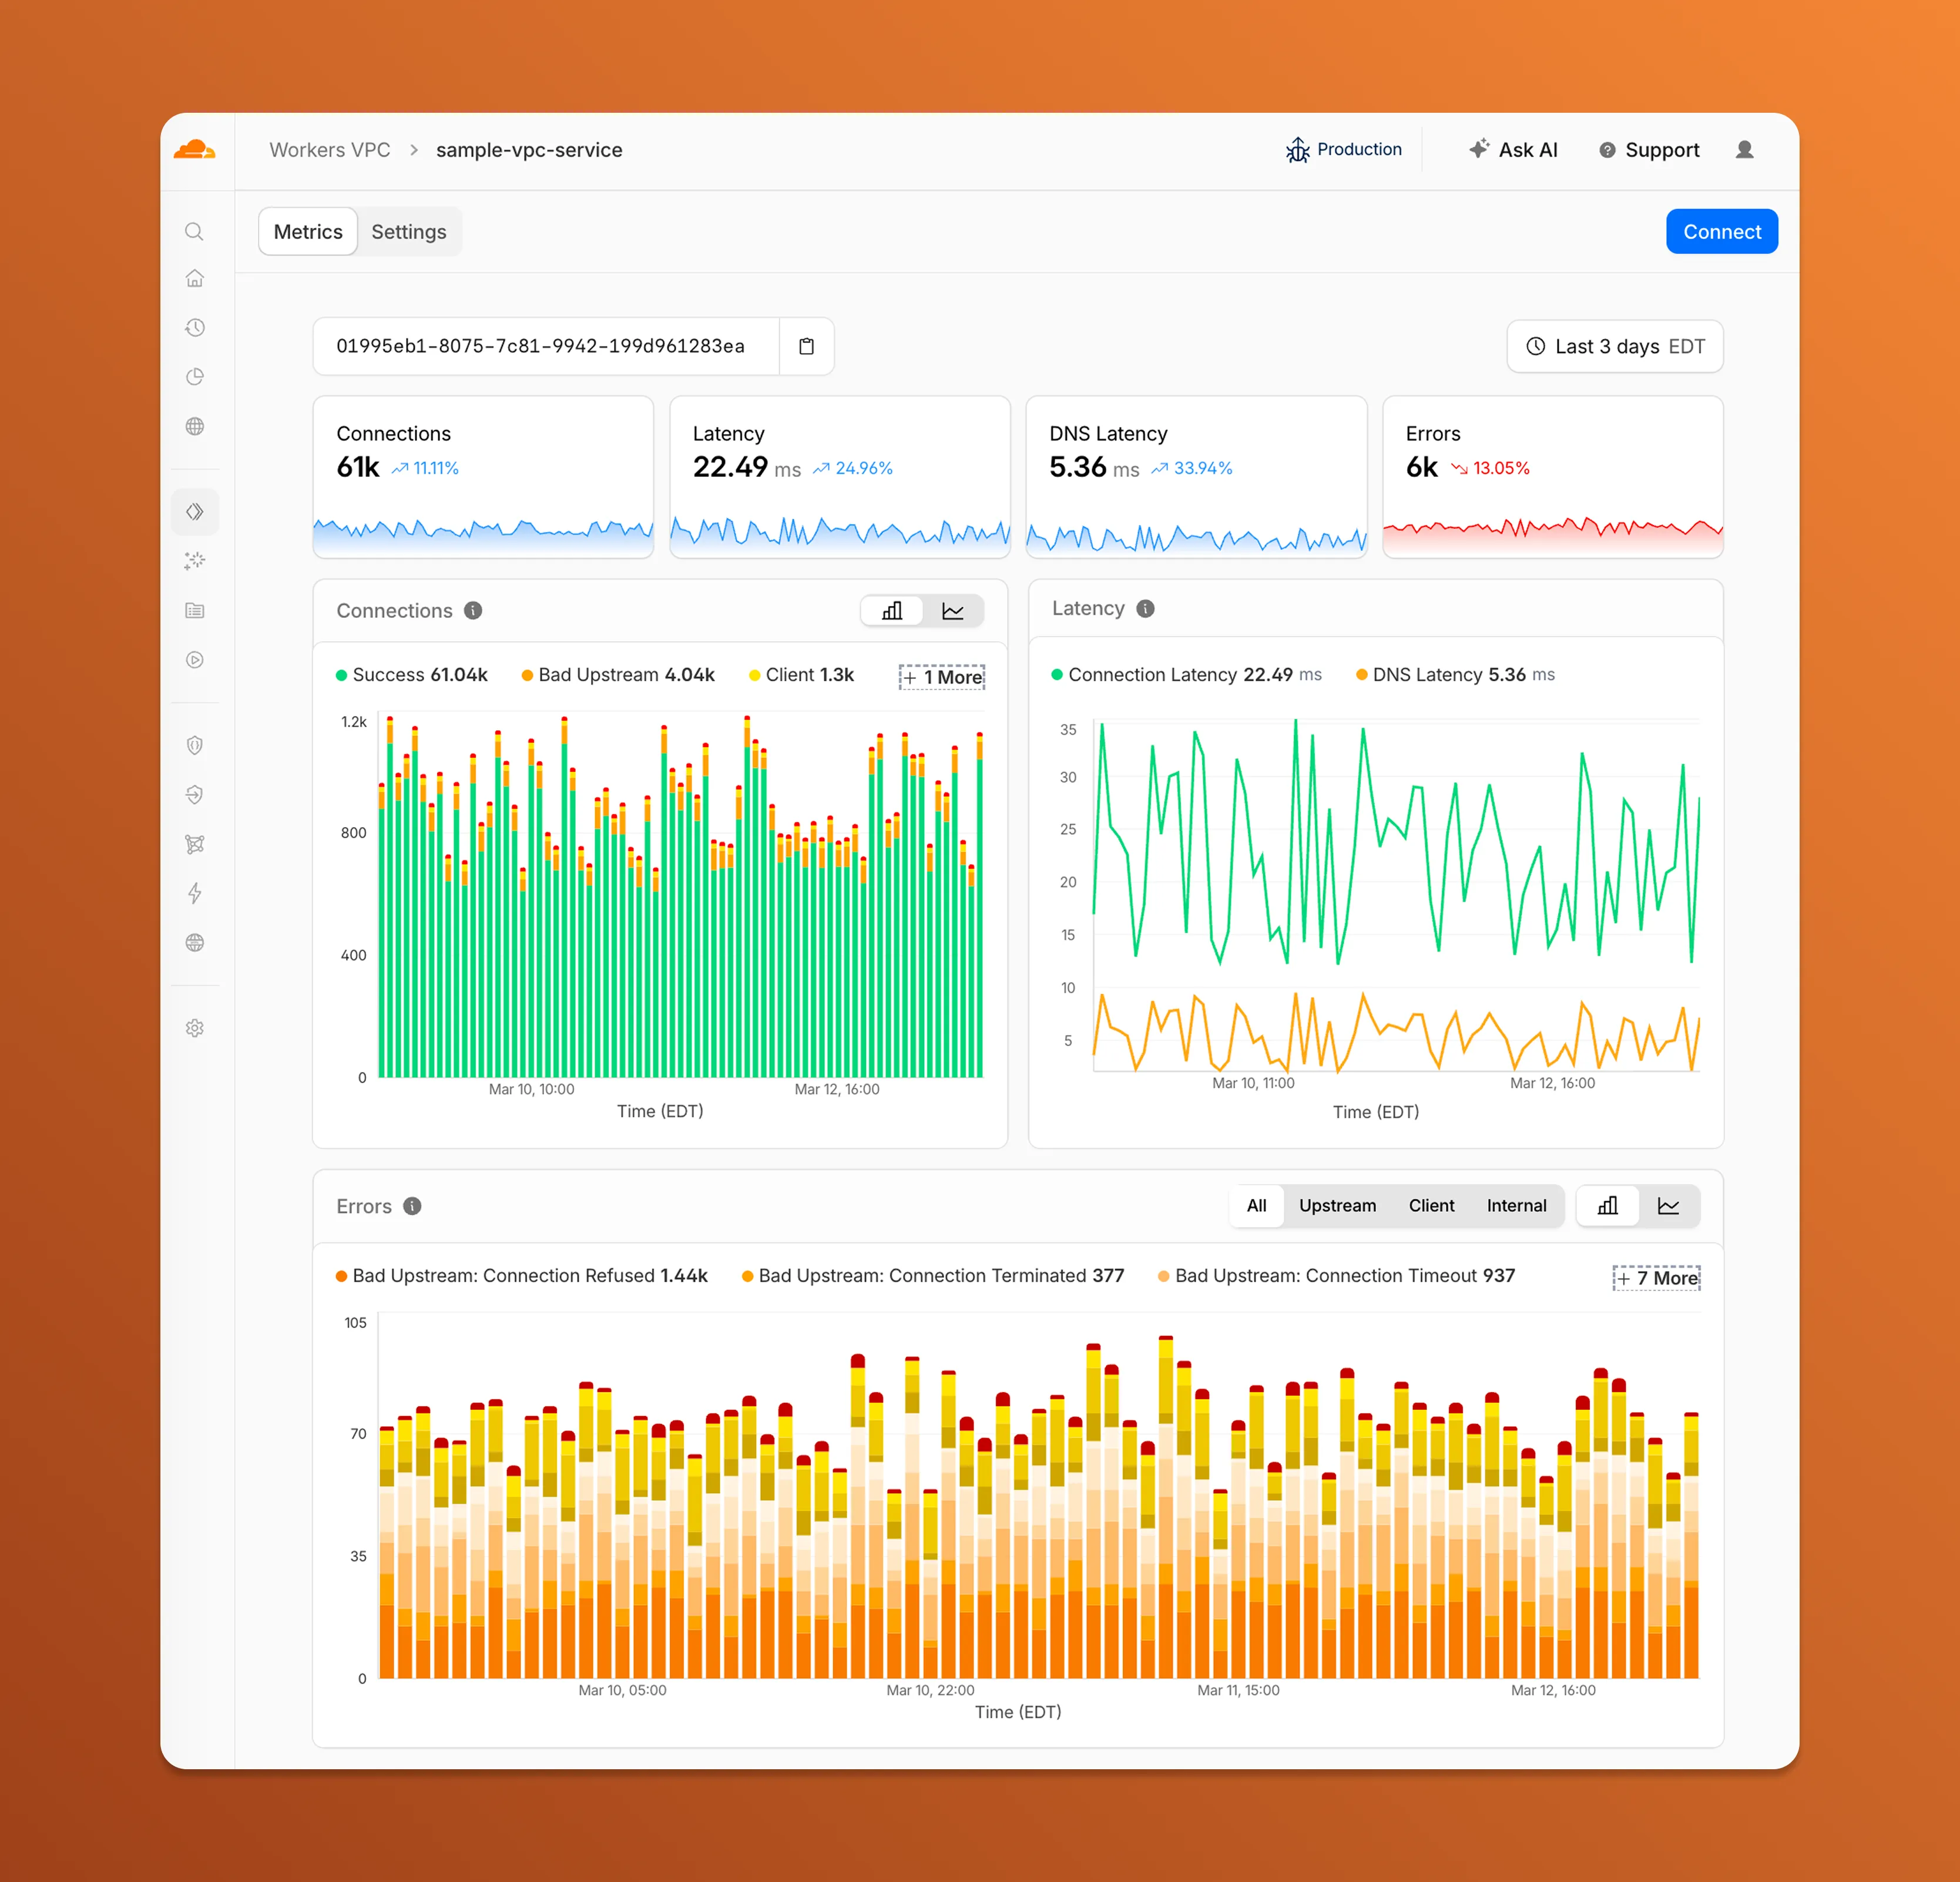Expand the 7 More series in Errors legend

tap(1656, 1277)
